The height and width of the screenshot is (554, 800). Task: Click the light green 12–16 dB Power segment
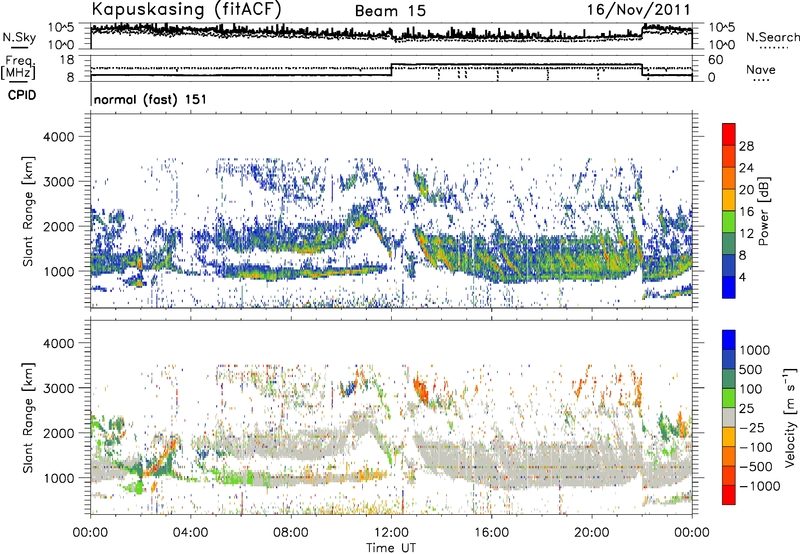click(729, 222)
